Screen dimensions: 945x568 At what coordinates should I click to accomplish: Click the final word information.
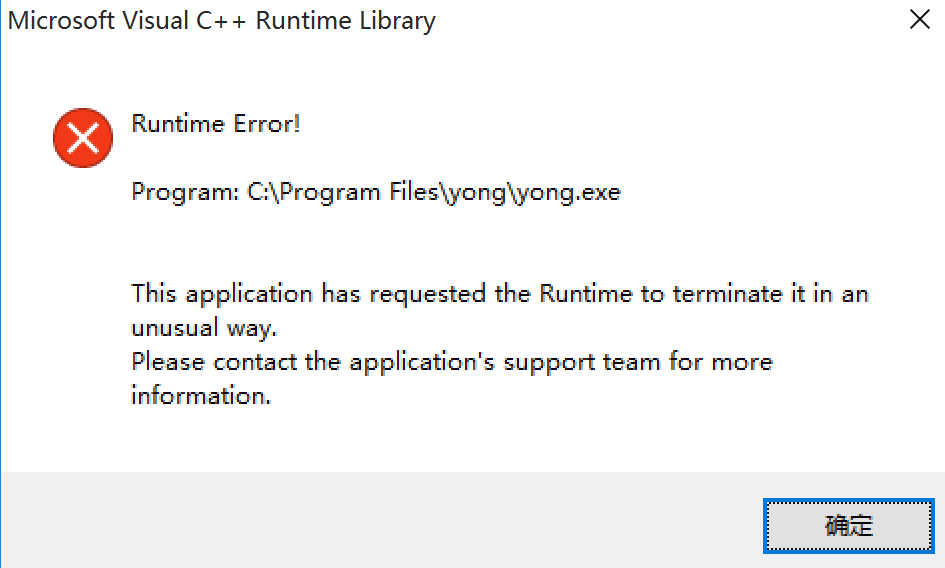click(x=201, y=396)
